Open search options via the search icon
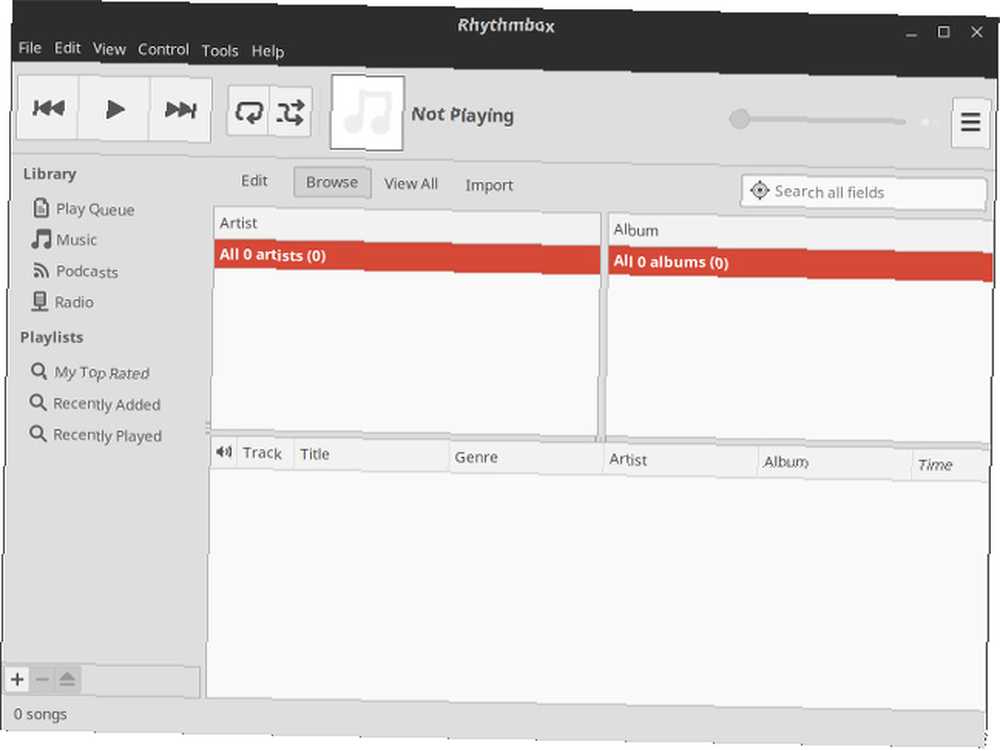Screen dimensions: 1000x750 tap(760, 190)
